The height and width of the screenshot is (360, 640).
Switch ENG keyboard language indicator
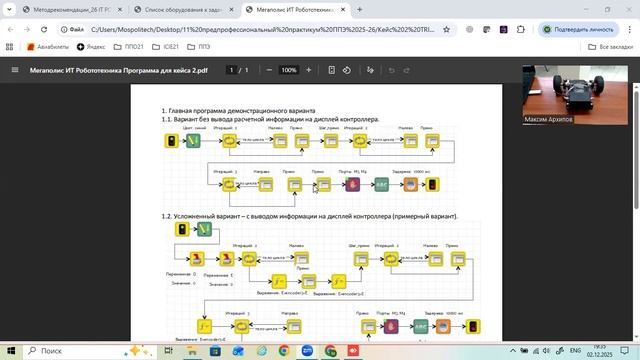coord(575,351)
